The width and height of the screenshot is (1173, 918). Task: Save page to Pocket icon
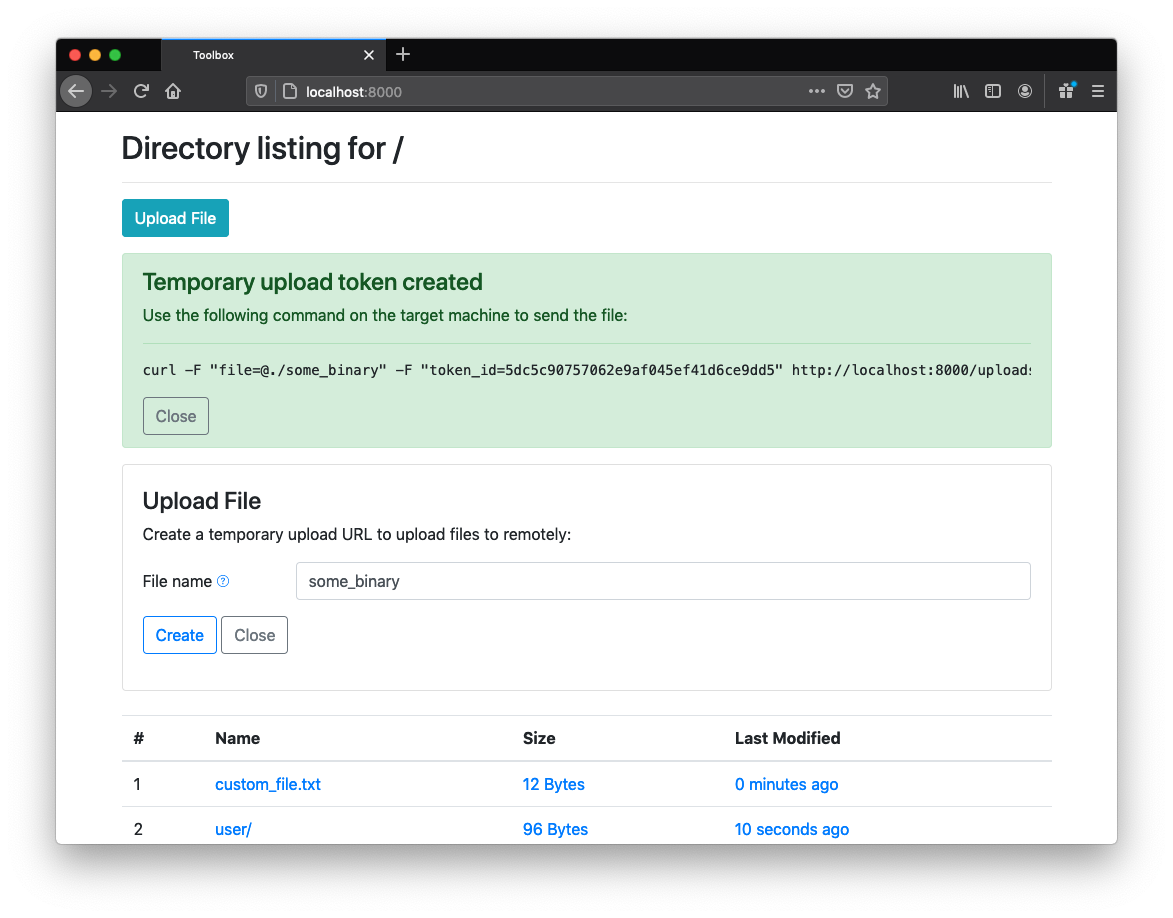click(x=845, y=91)
